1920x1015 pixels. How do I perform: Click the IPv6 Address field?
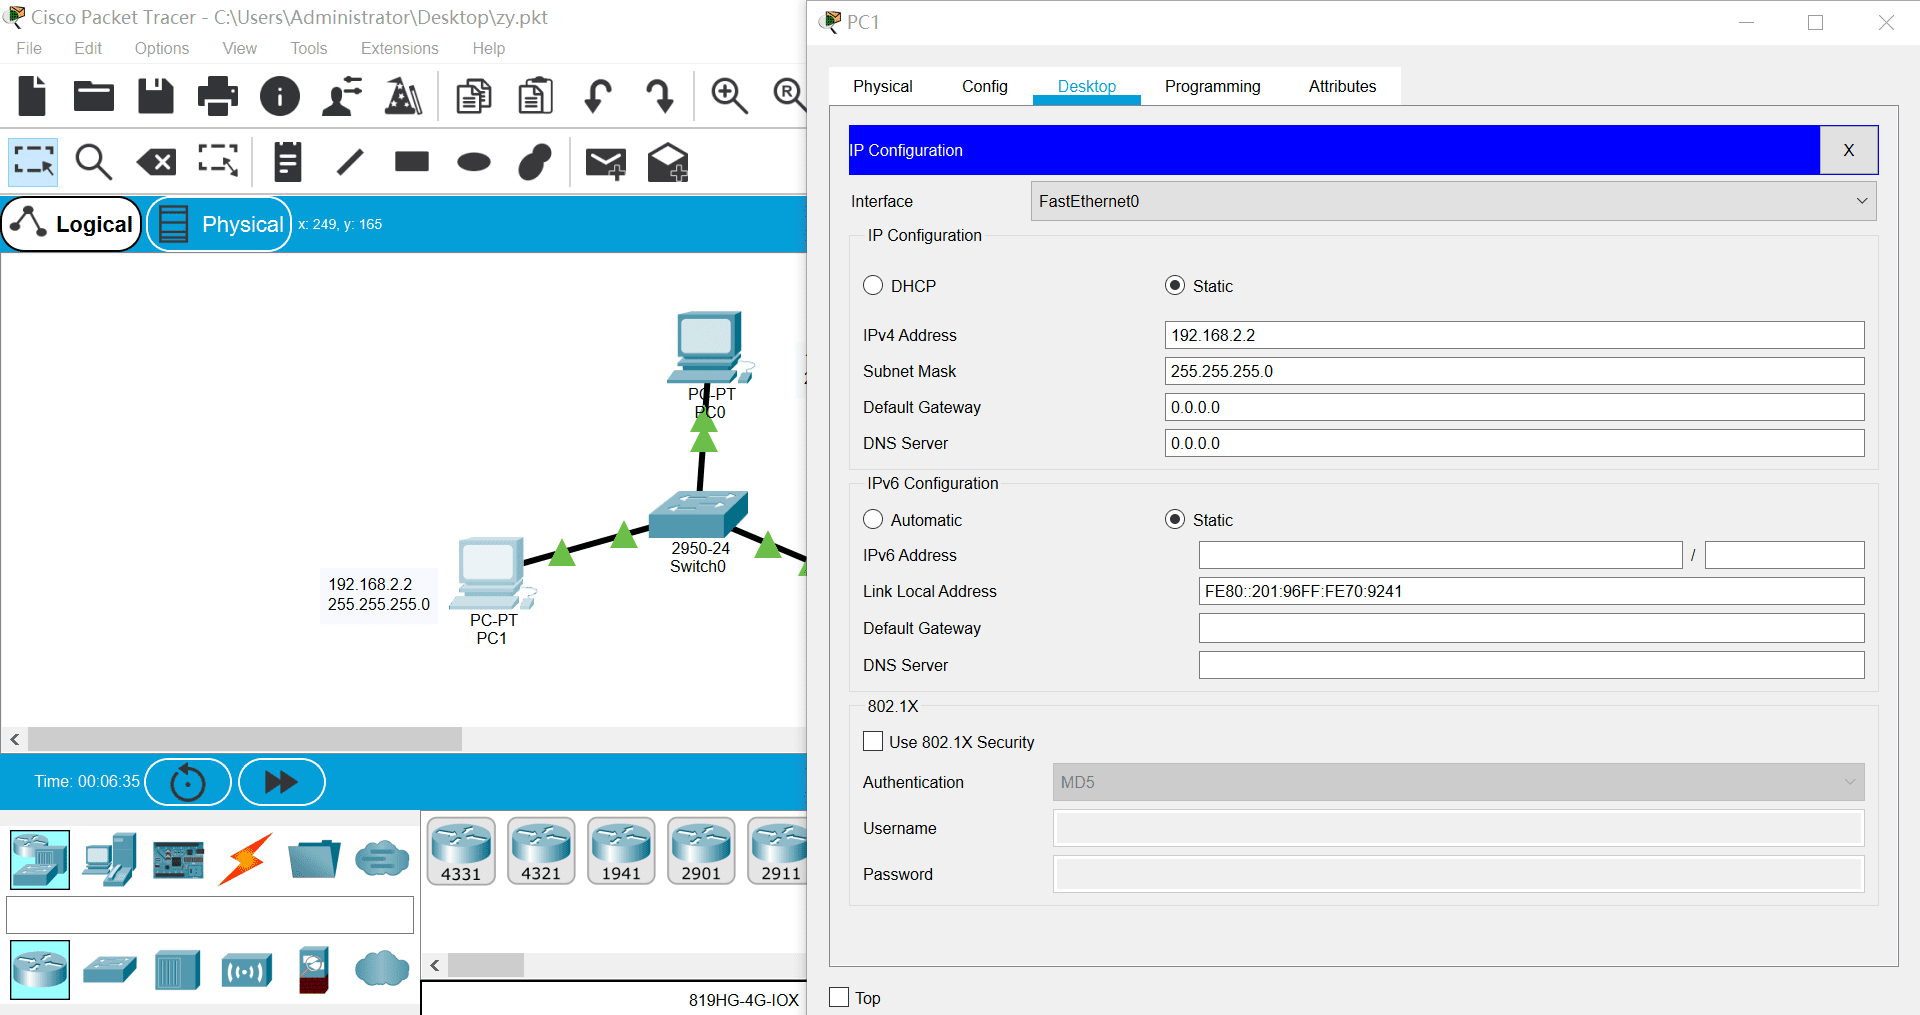tap(1440, 555)
